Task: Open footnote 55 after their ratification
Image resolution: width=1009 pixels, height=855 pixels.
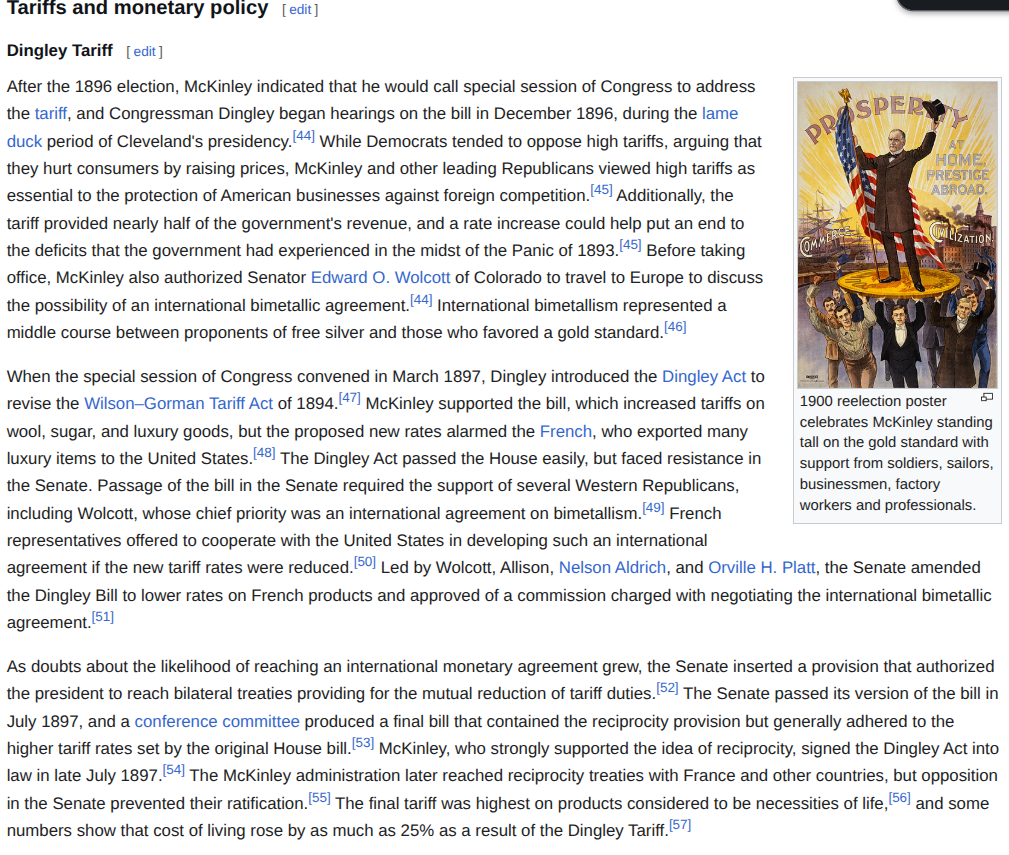Action: click(x=319, y=798)
